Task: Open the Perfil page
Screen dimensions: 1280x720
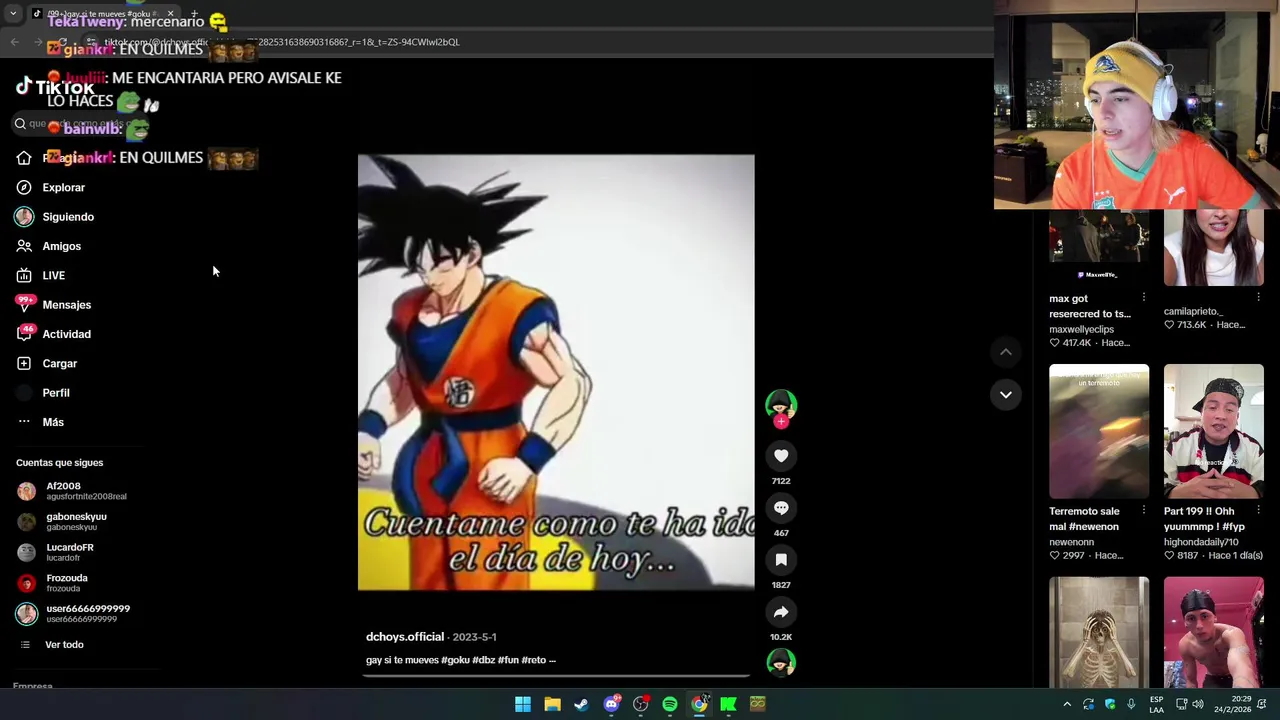Action: 43,393
